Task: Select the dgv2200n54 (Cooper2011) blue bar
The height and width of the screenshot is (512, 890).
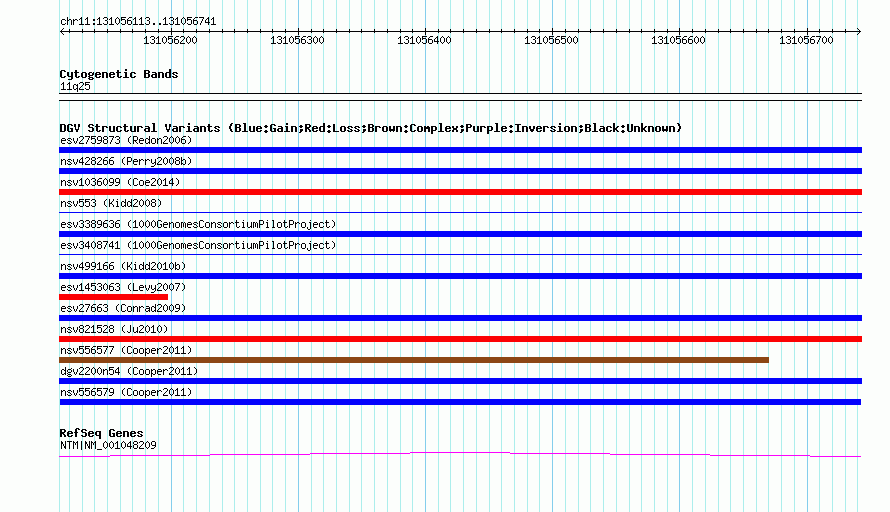Action: point(460,381)
